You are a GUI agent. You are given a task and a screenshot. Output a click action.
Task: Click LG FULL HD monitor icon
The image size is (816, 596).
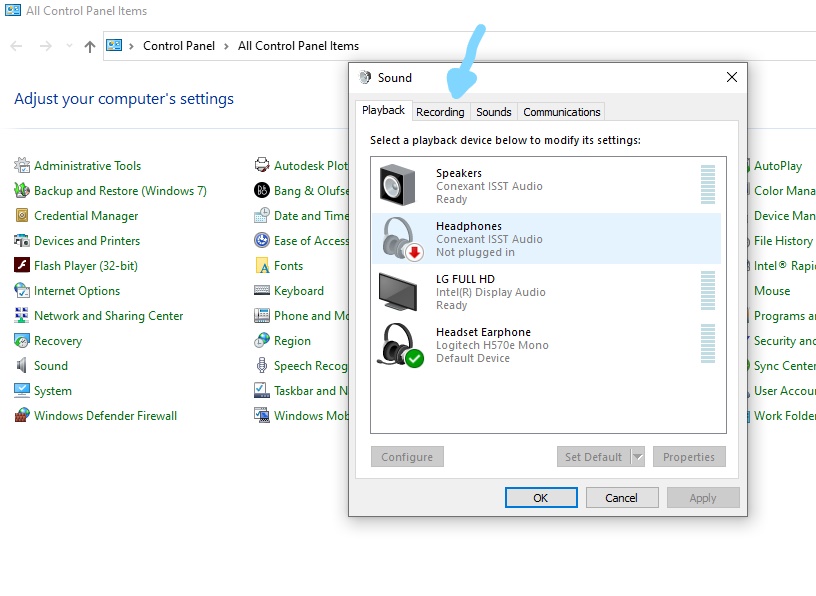tap(398, 292)
